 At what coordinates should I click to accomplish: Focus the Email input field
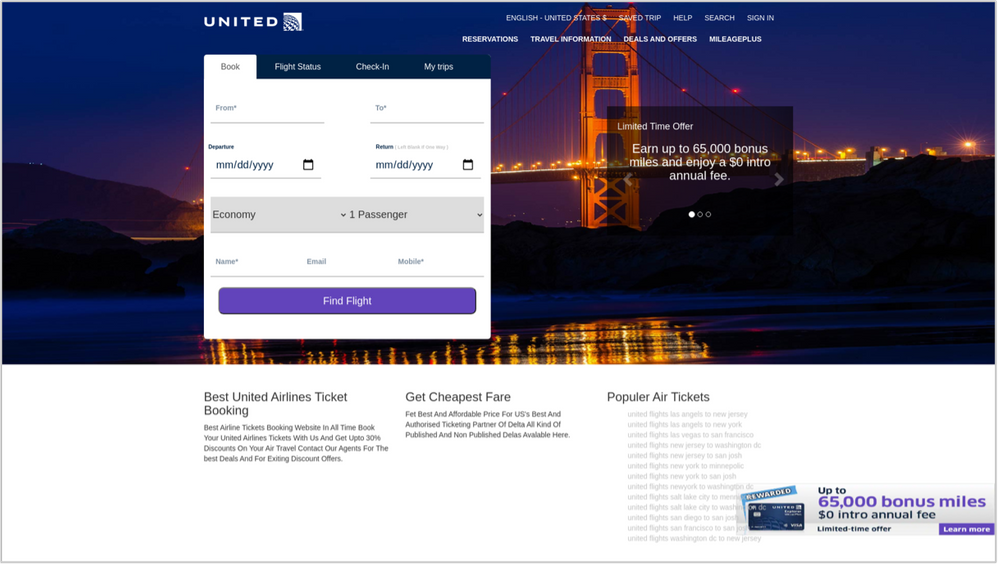pyautogui.click(x=347, y=262)
